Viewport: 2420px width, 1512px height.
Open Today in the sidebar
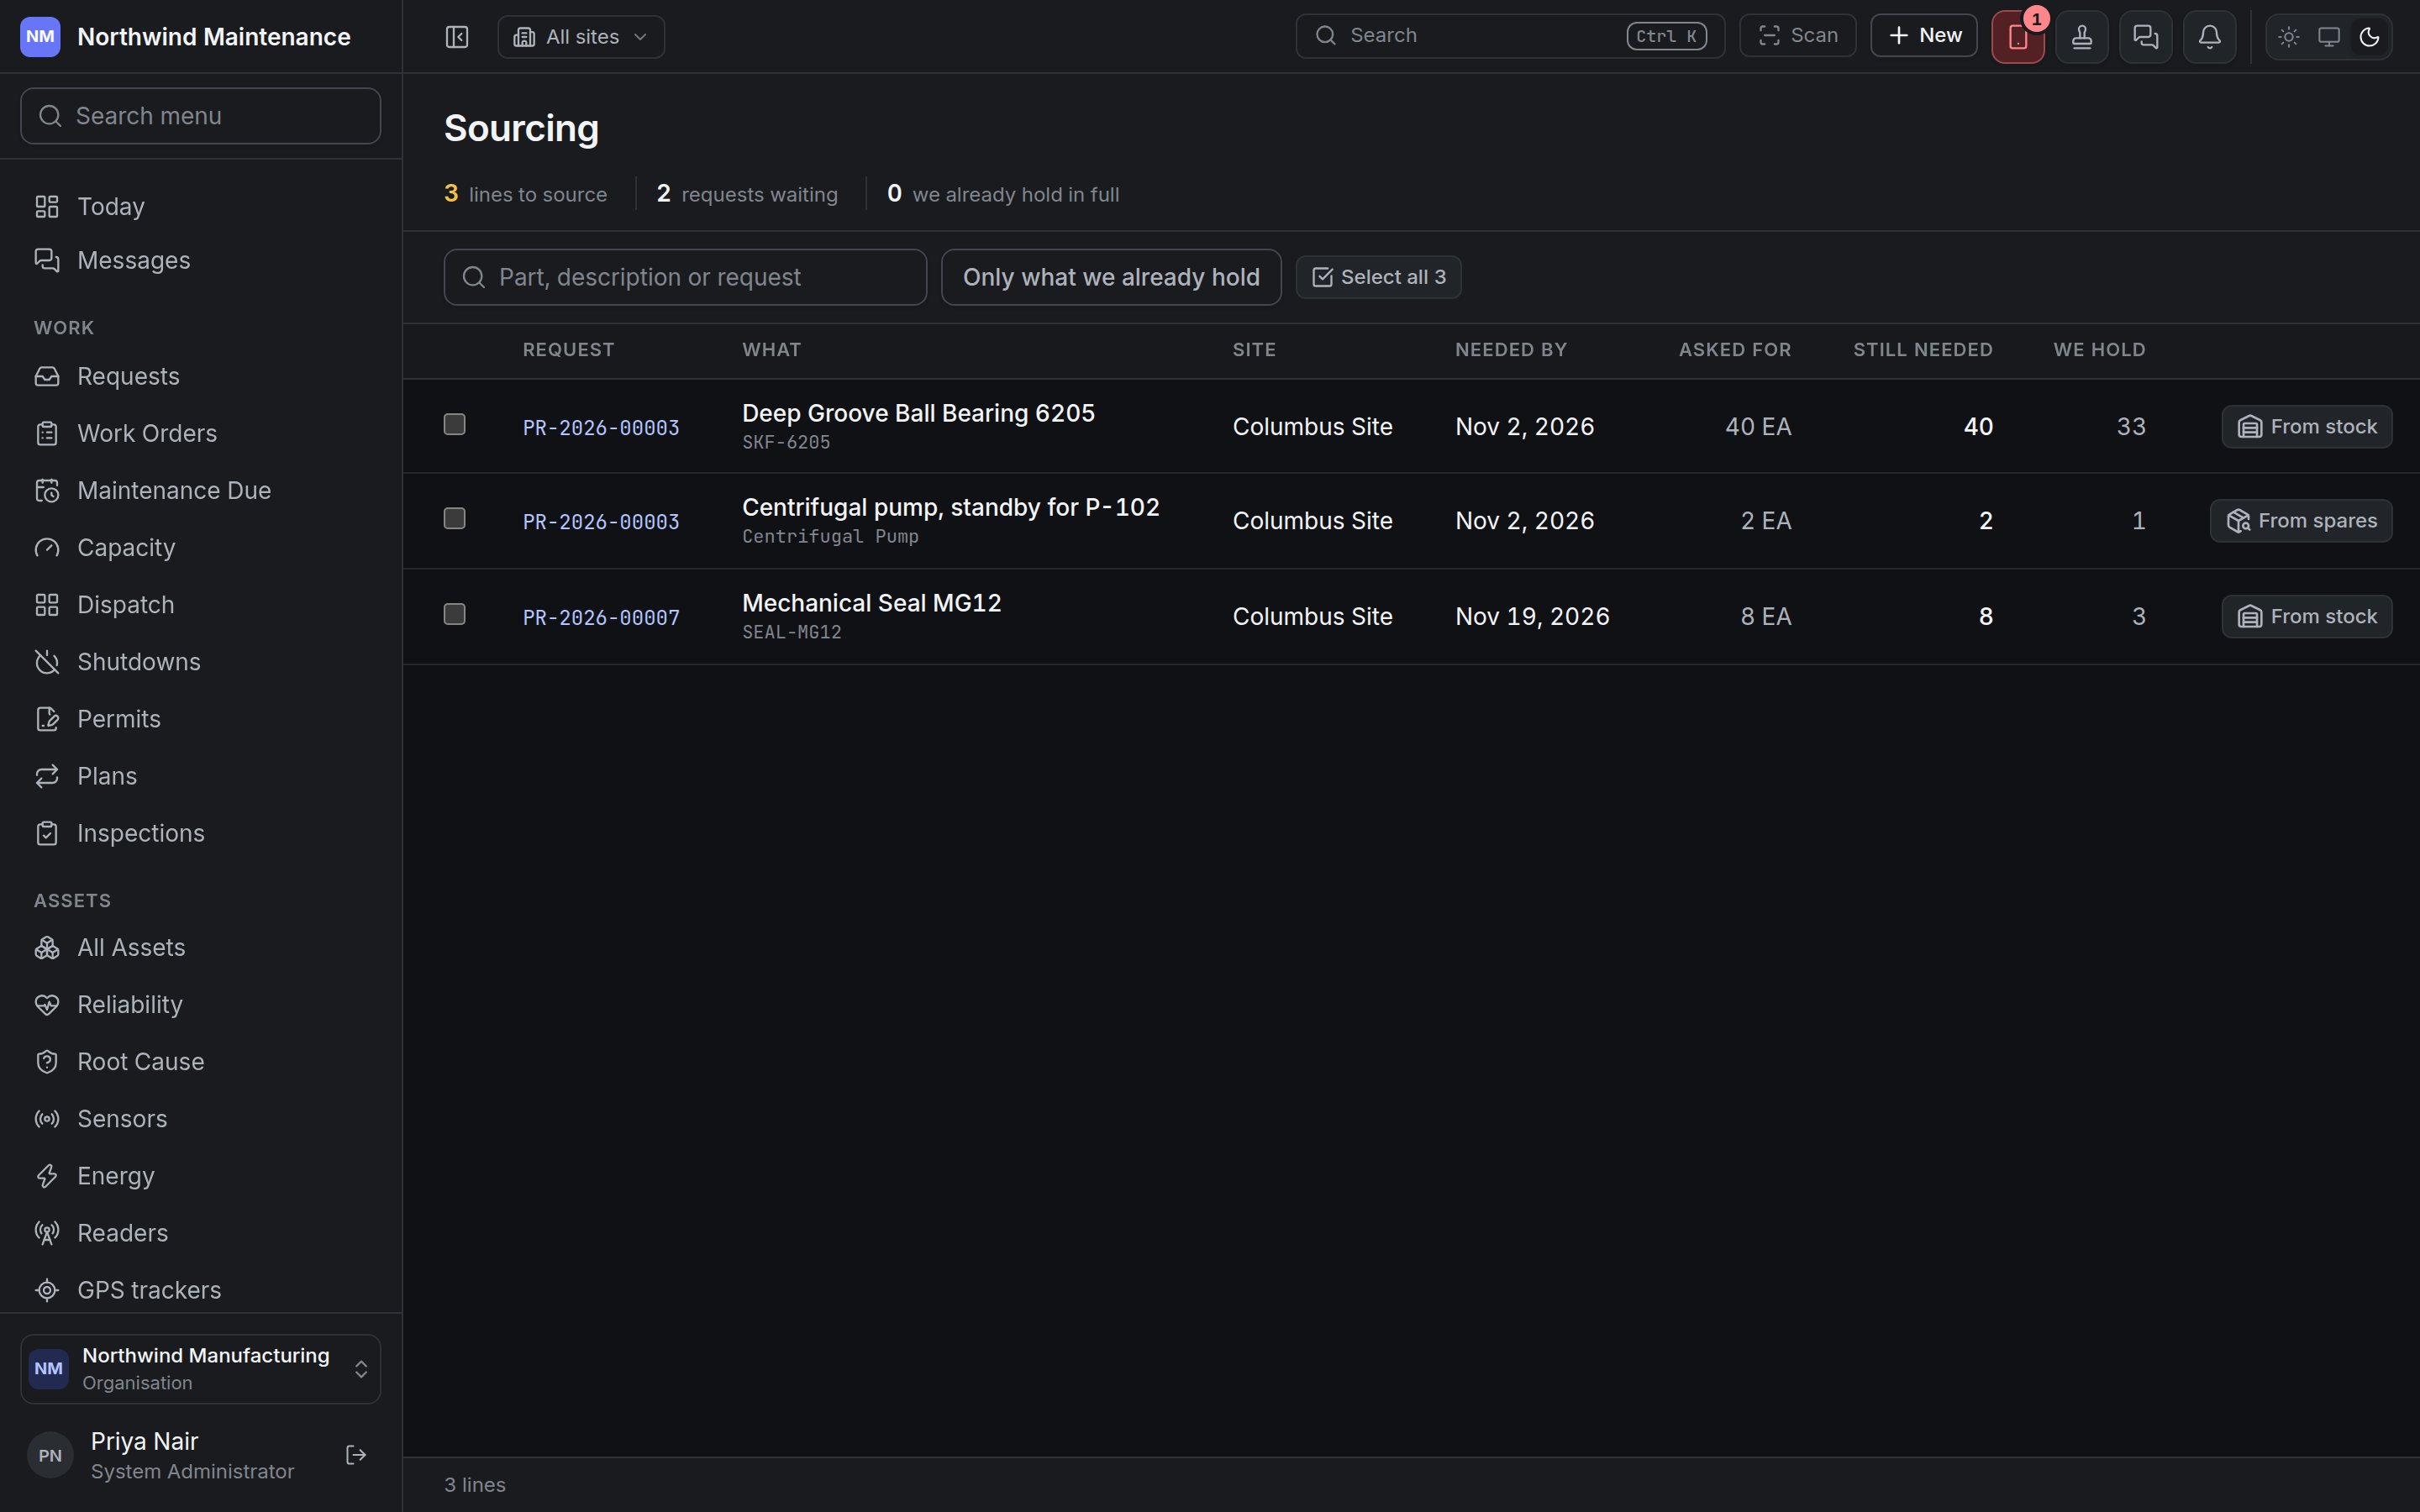click(x=200, y=207)
